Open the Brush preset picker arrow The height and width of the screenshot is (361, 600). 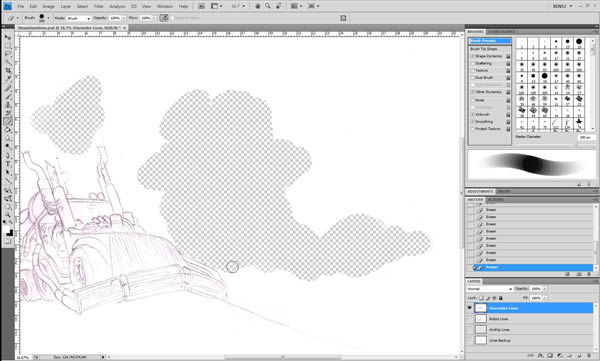pyautogui.click(x=48, y=18)
